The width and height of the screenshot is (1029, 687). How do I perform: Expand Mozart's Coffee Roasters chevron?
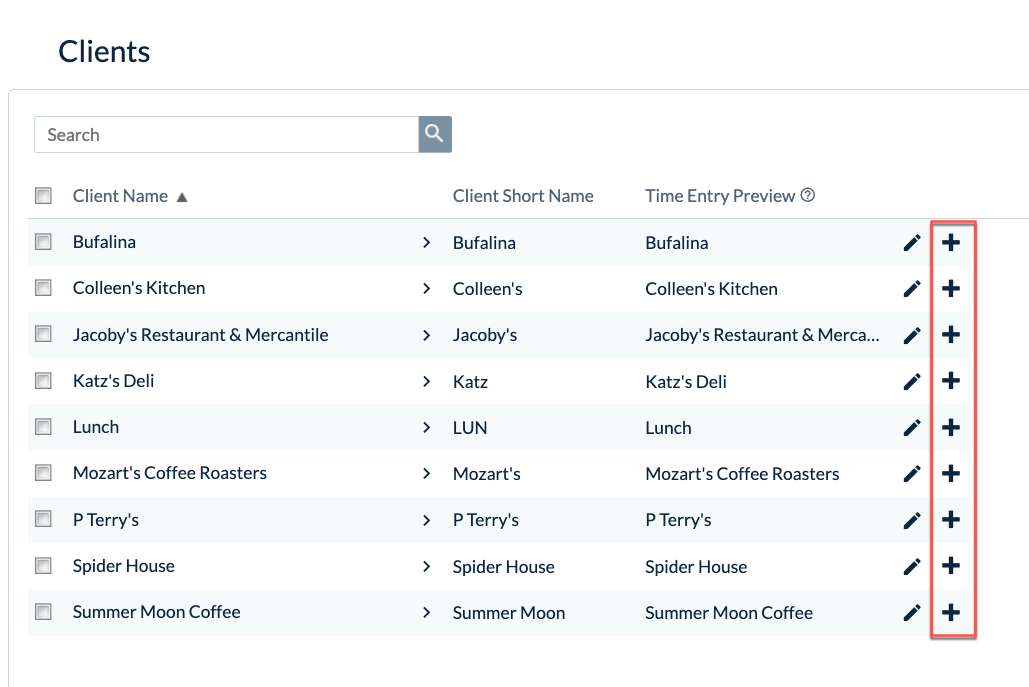[427, 474]
